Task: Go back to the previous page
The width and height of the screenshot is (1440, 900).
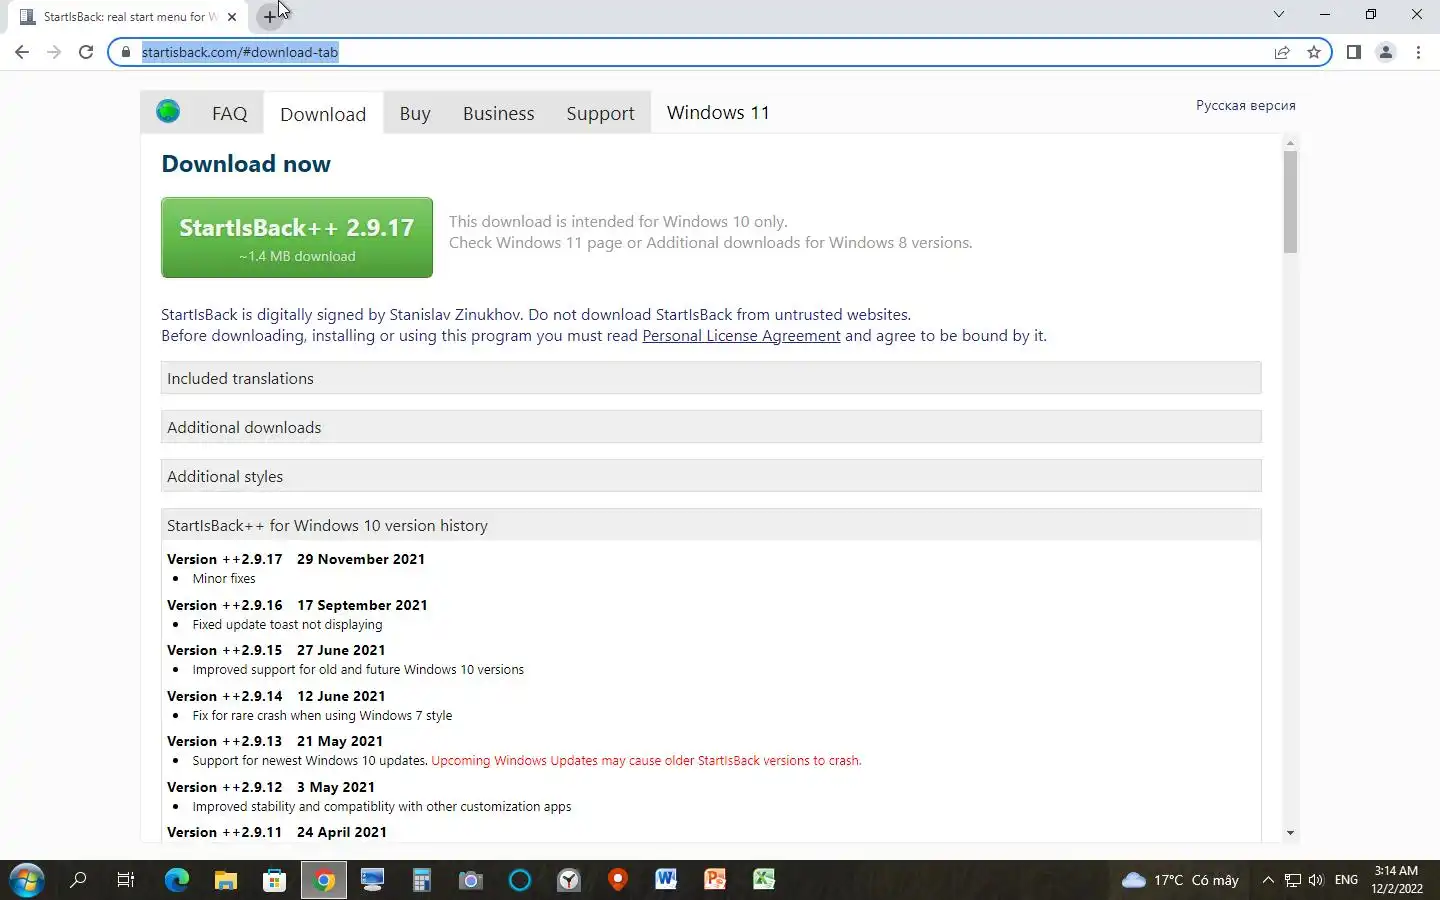Action: [x=22, y=52]
